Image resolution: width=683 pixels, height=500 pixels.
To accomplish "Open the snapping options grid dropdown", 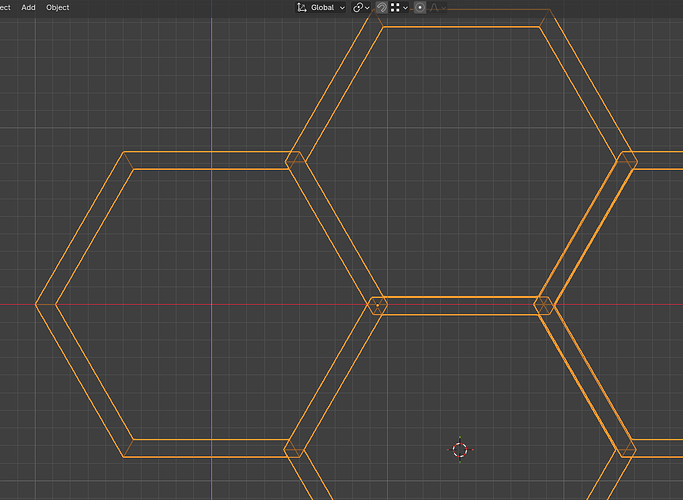I will (x=399, y=7).
